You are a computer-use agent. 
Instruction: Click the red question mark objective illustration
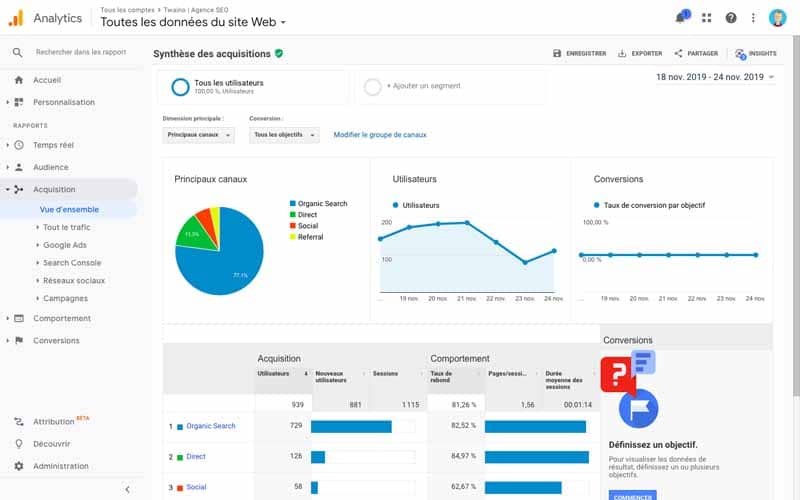(x=616, y=375)
